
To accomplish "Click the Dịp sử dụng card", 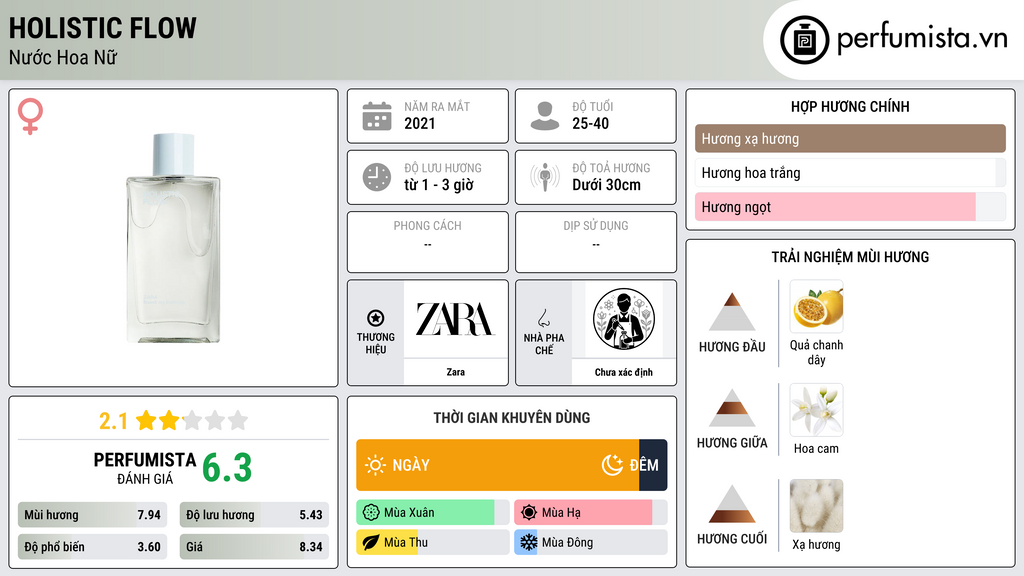I will click(596, 242).
